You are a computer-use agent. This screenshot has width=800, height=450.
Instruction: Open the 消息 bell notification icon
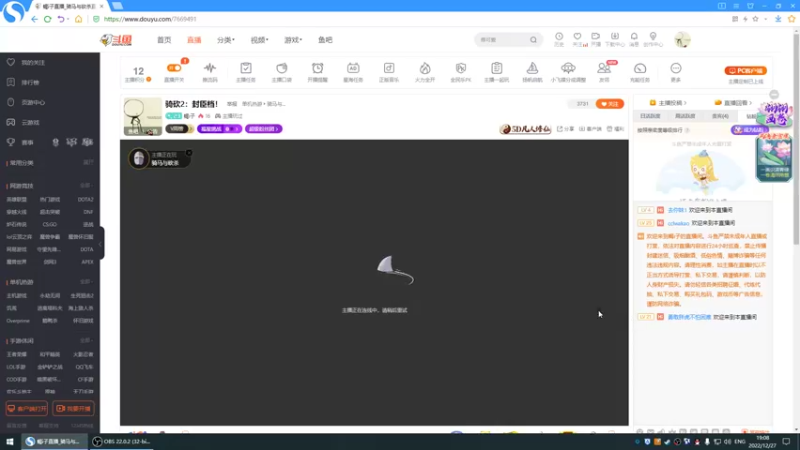point(634,37)
